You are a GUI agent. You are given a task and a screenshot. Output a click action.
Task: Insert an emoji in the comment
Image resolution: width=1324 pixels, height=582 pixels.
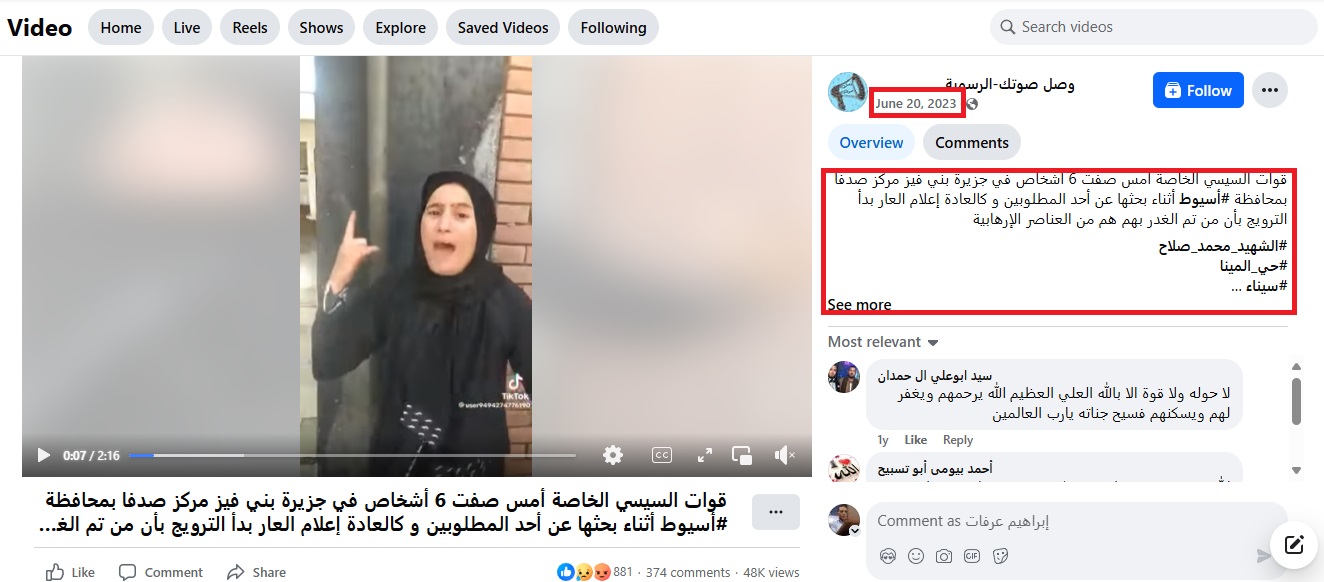tap(915, 556)
